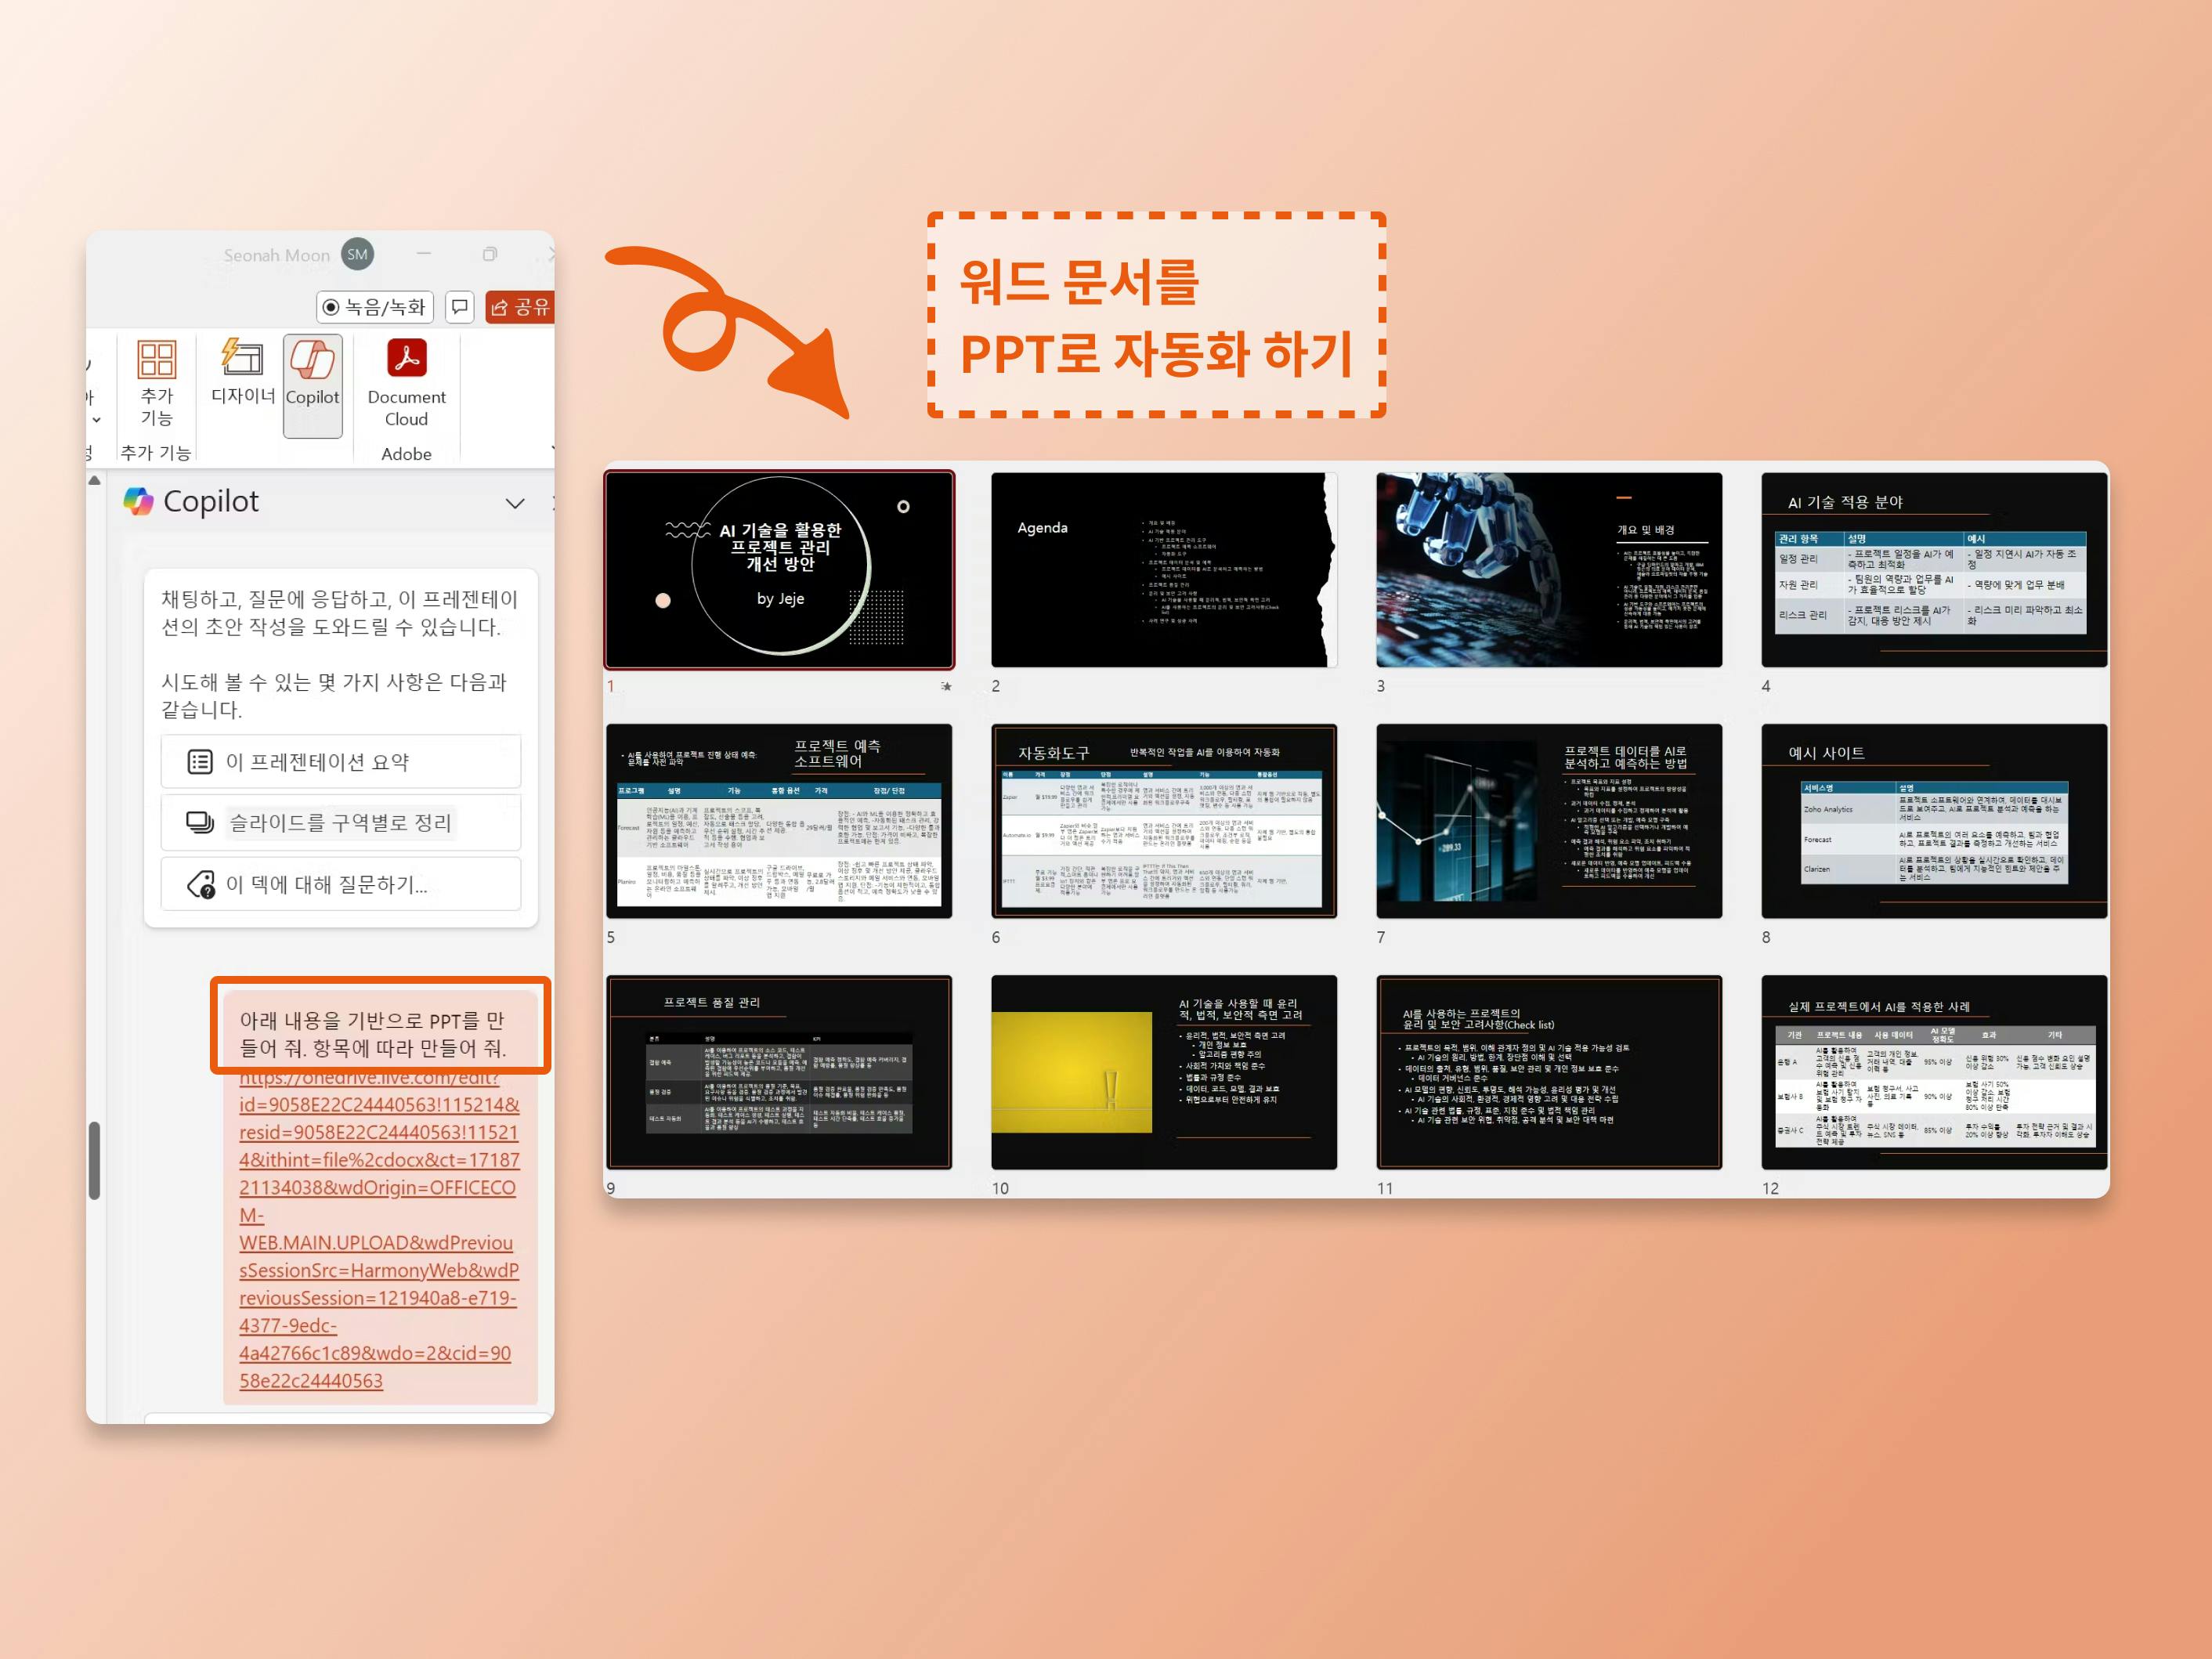Open the comments speech-bubble icon
This screenshot has width=2212, height=1659.
click(x=460, y=306)
